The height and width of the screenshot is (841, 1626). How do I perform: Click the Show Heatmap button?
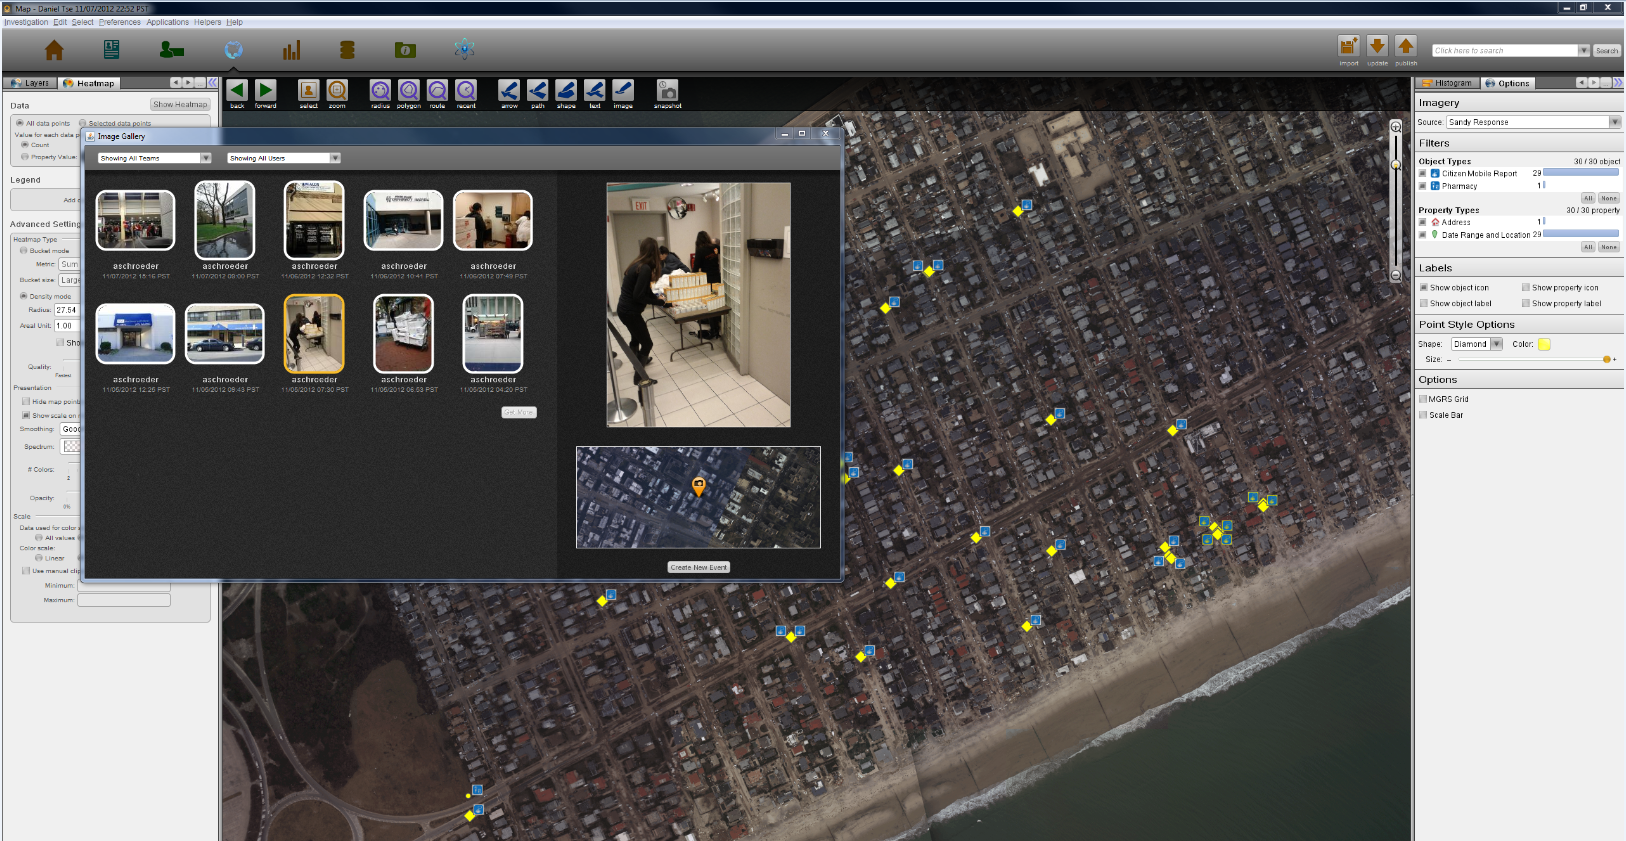(x=180, y=104)
